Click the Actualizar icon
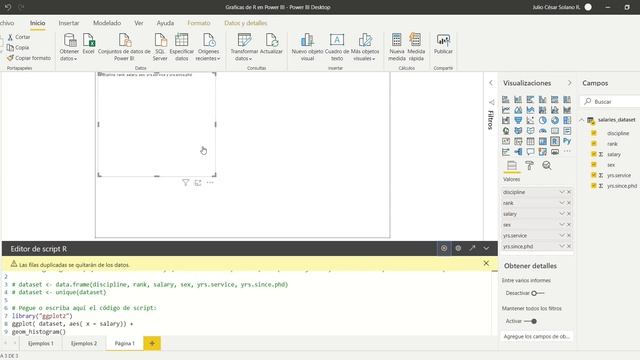The width and height of the screenshot is (640, 360). [271, 41]
